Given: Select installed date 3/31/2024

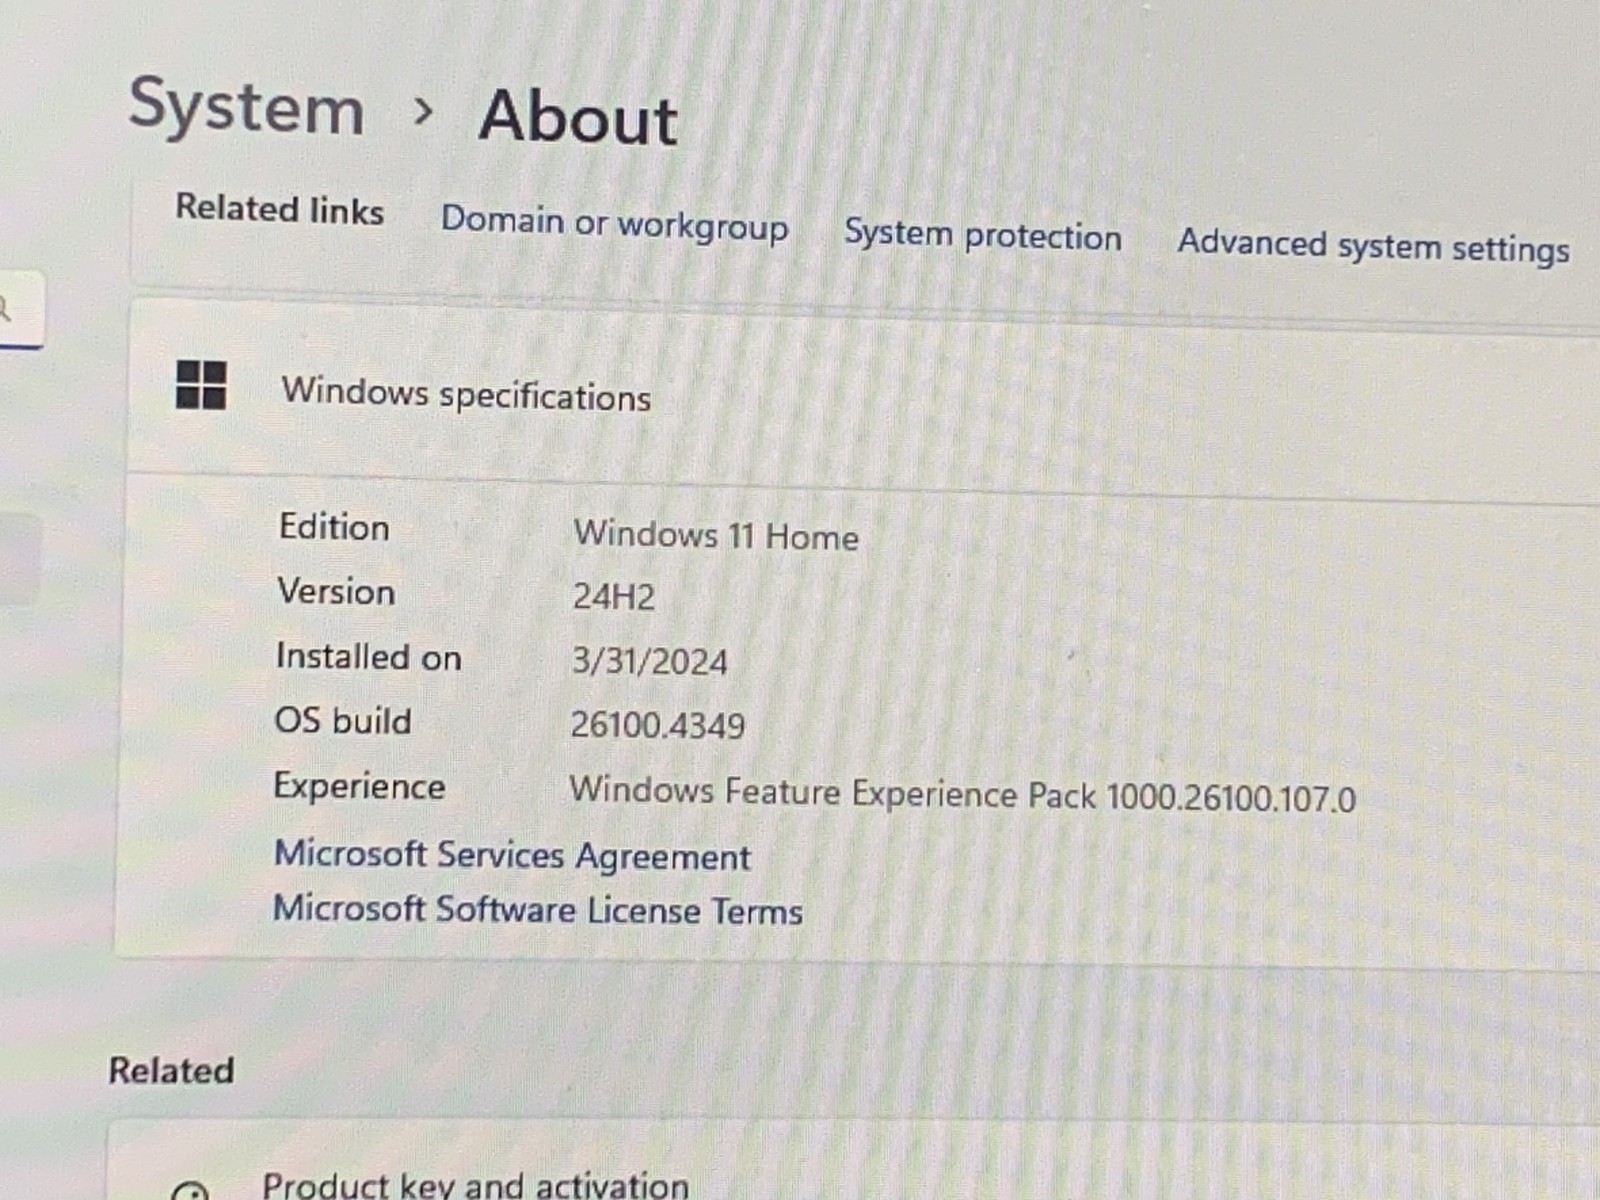Looking at the screenshot, I should pos(649,661).
